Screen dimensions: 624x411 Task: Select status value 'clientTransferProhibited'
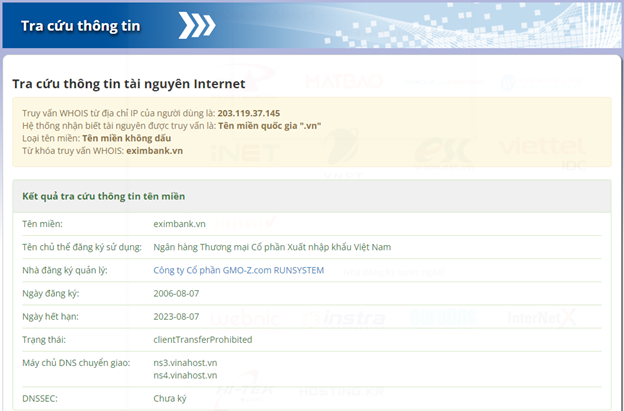(x=203, y=340)
